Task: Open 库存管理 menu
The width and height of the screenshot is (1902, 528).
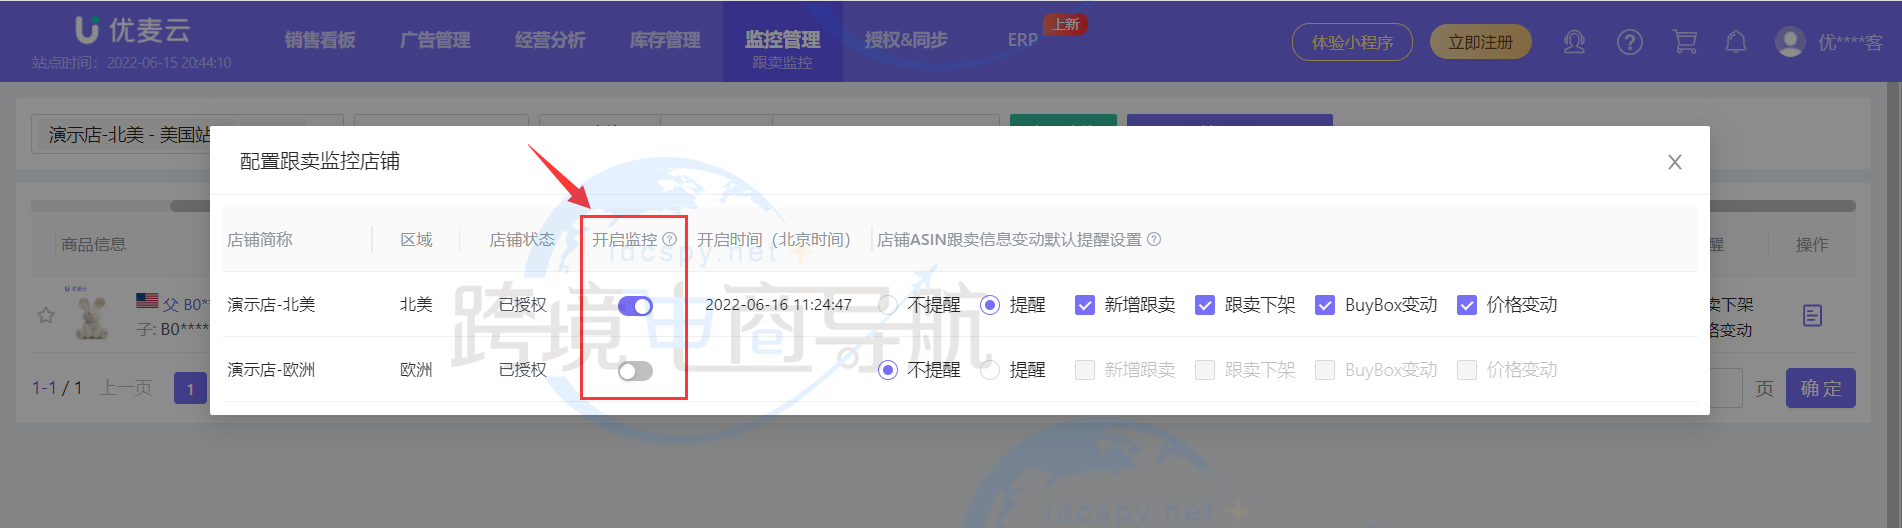Action: tap(665, 40)
